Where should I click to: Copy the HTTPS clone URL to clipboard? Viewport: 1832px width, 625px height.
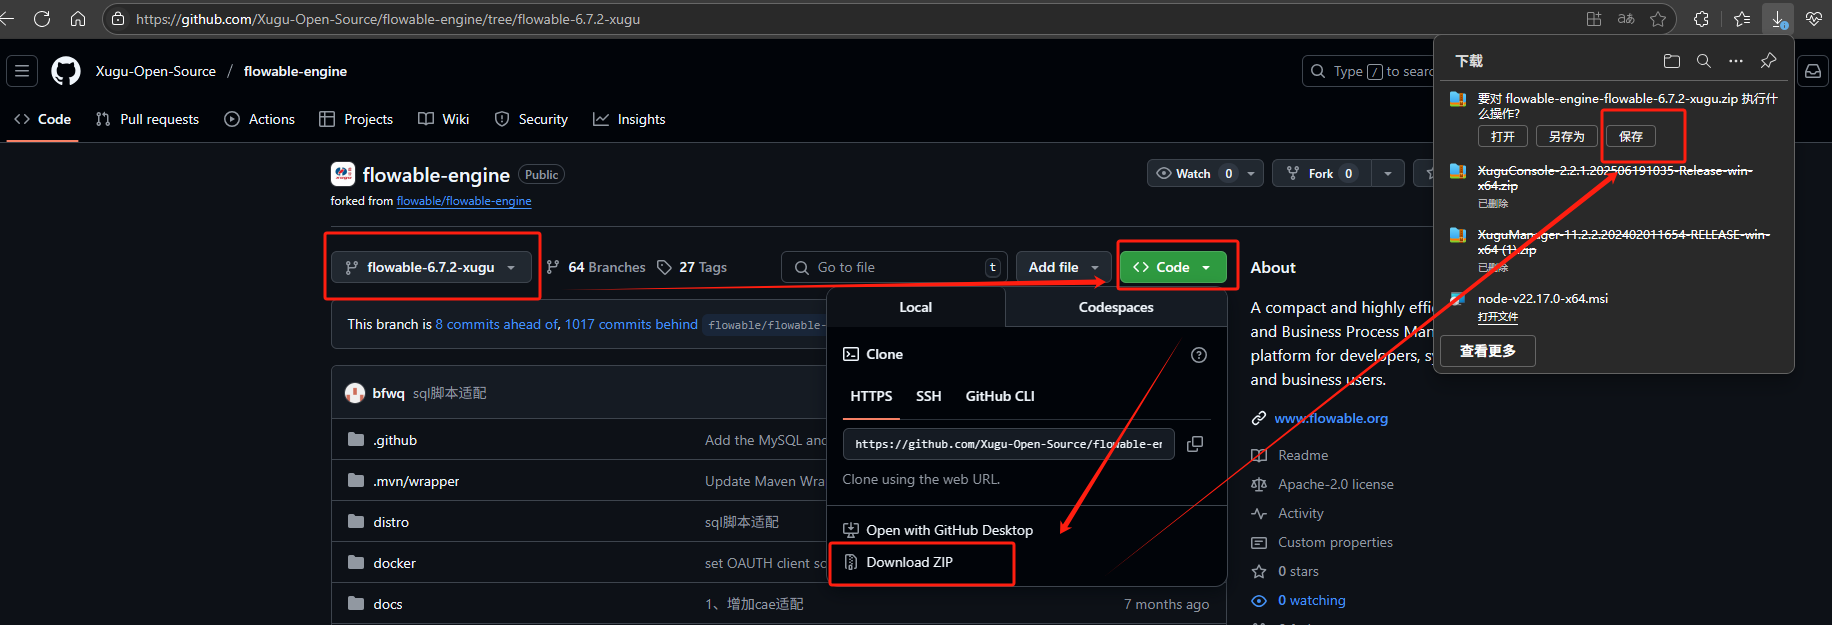[x=1194, y=444]
